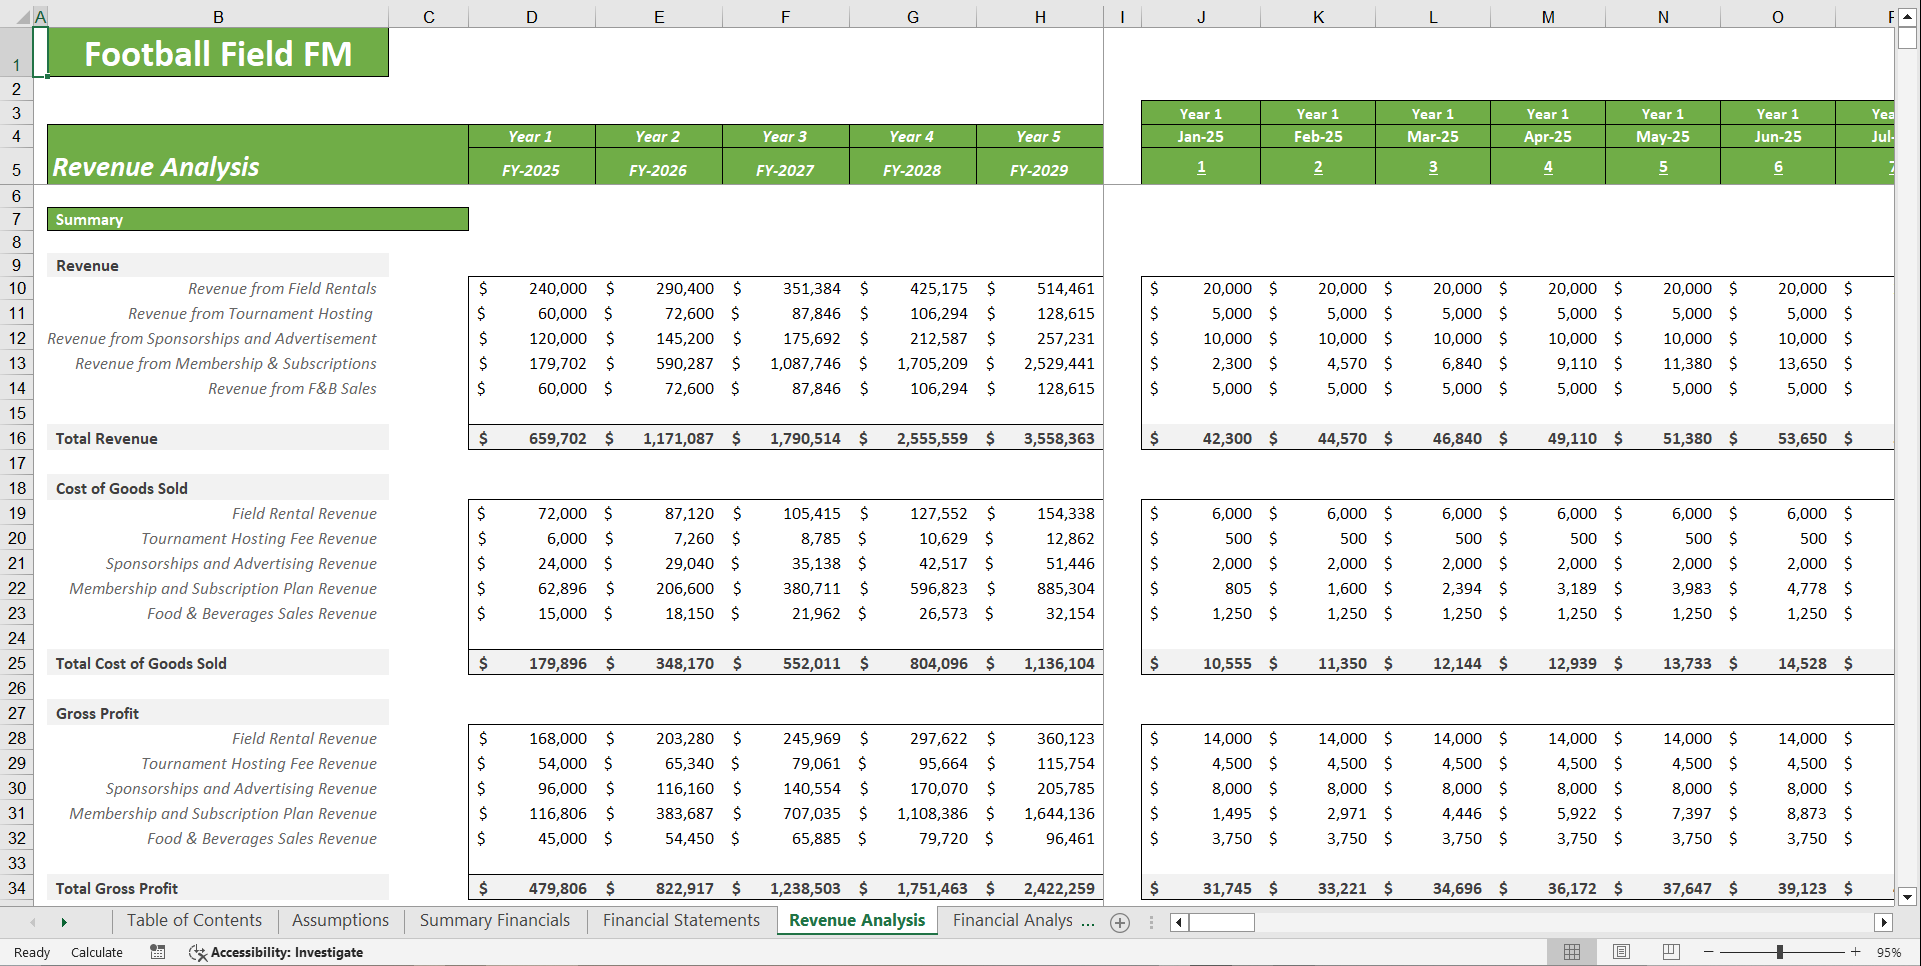Screen dimensions: 1921x966
Task: Click the horizontal scrollbar right arrow
Action: [x=1881, y=923]
